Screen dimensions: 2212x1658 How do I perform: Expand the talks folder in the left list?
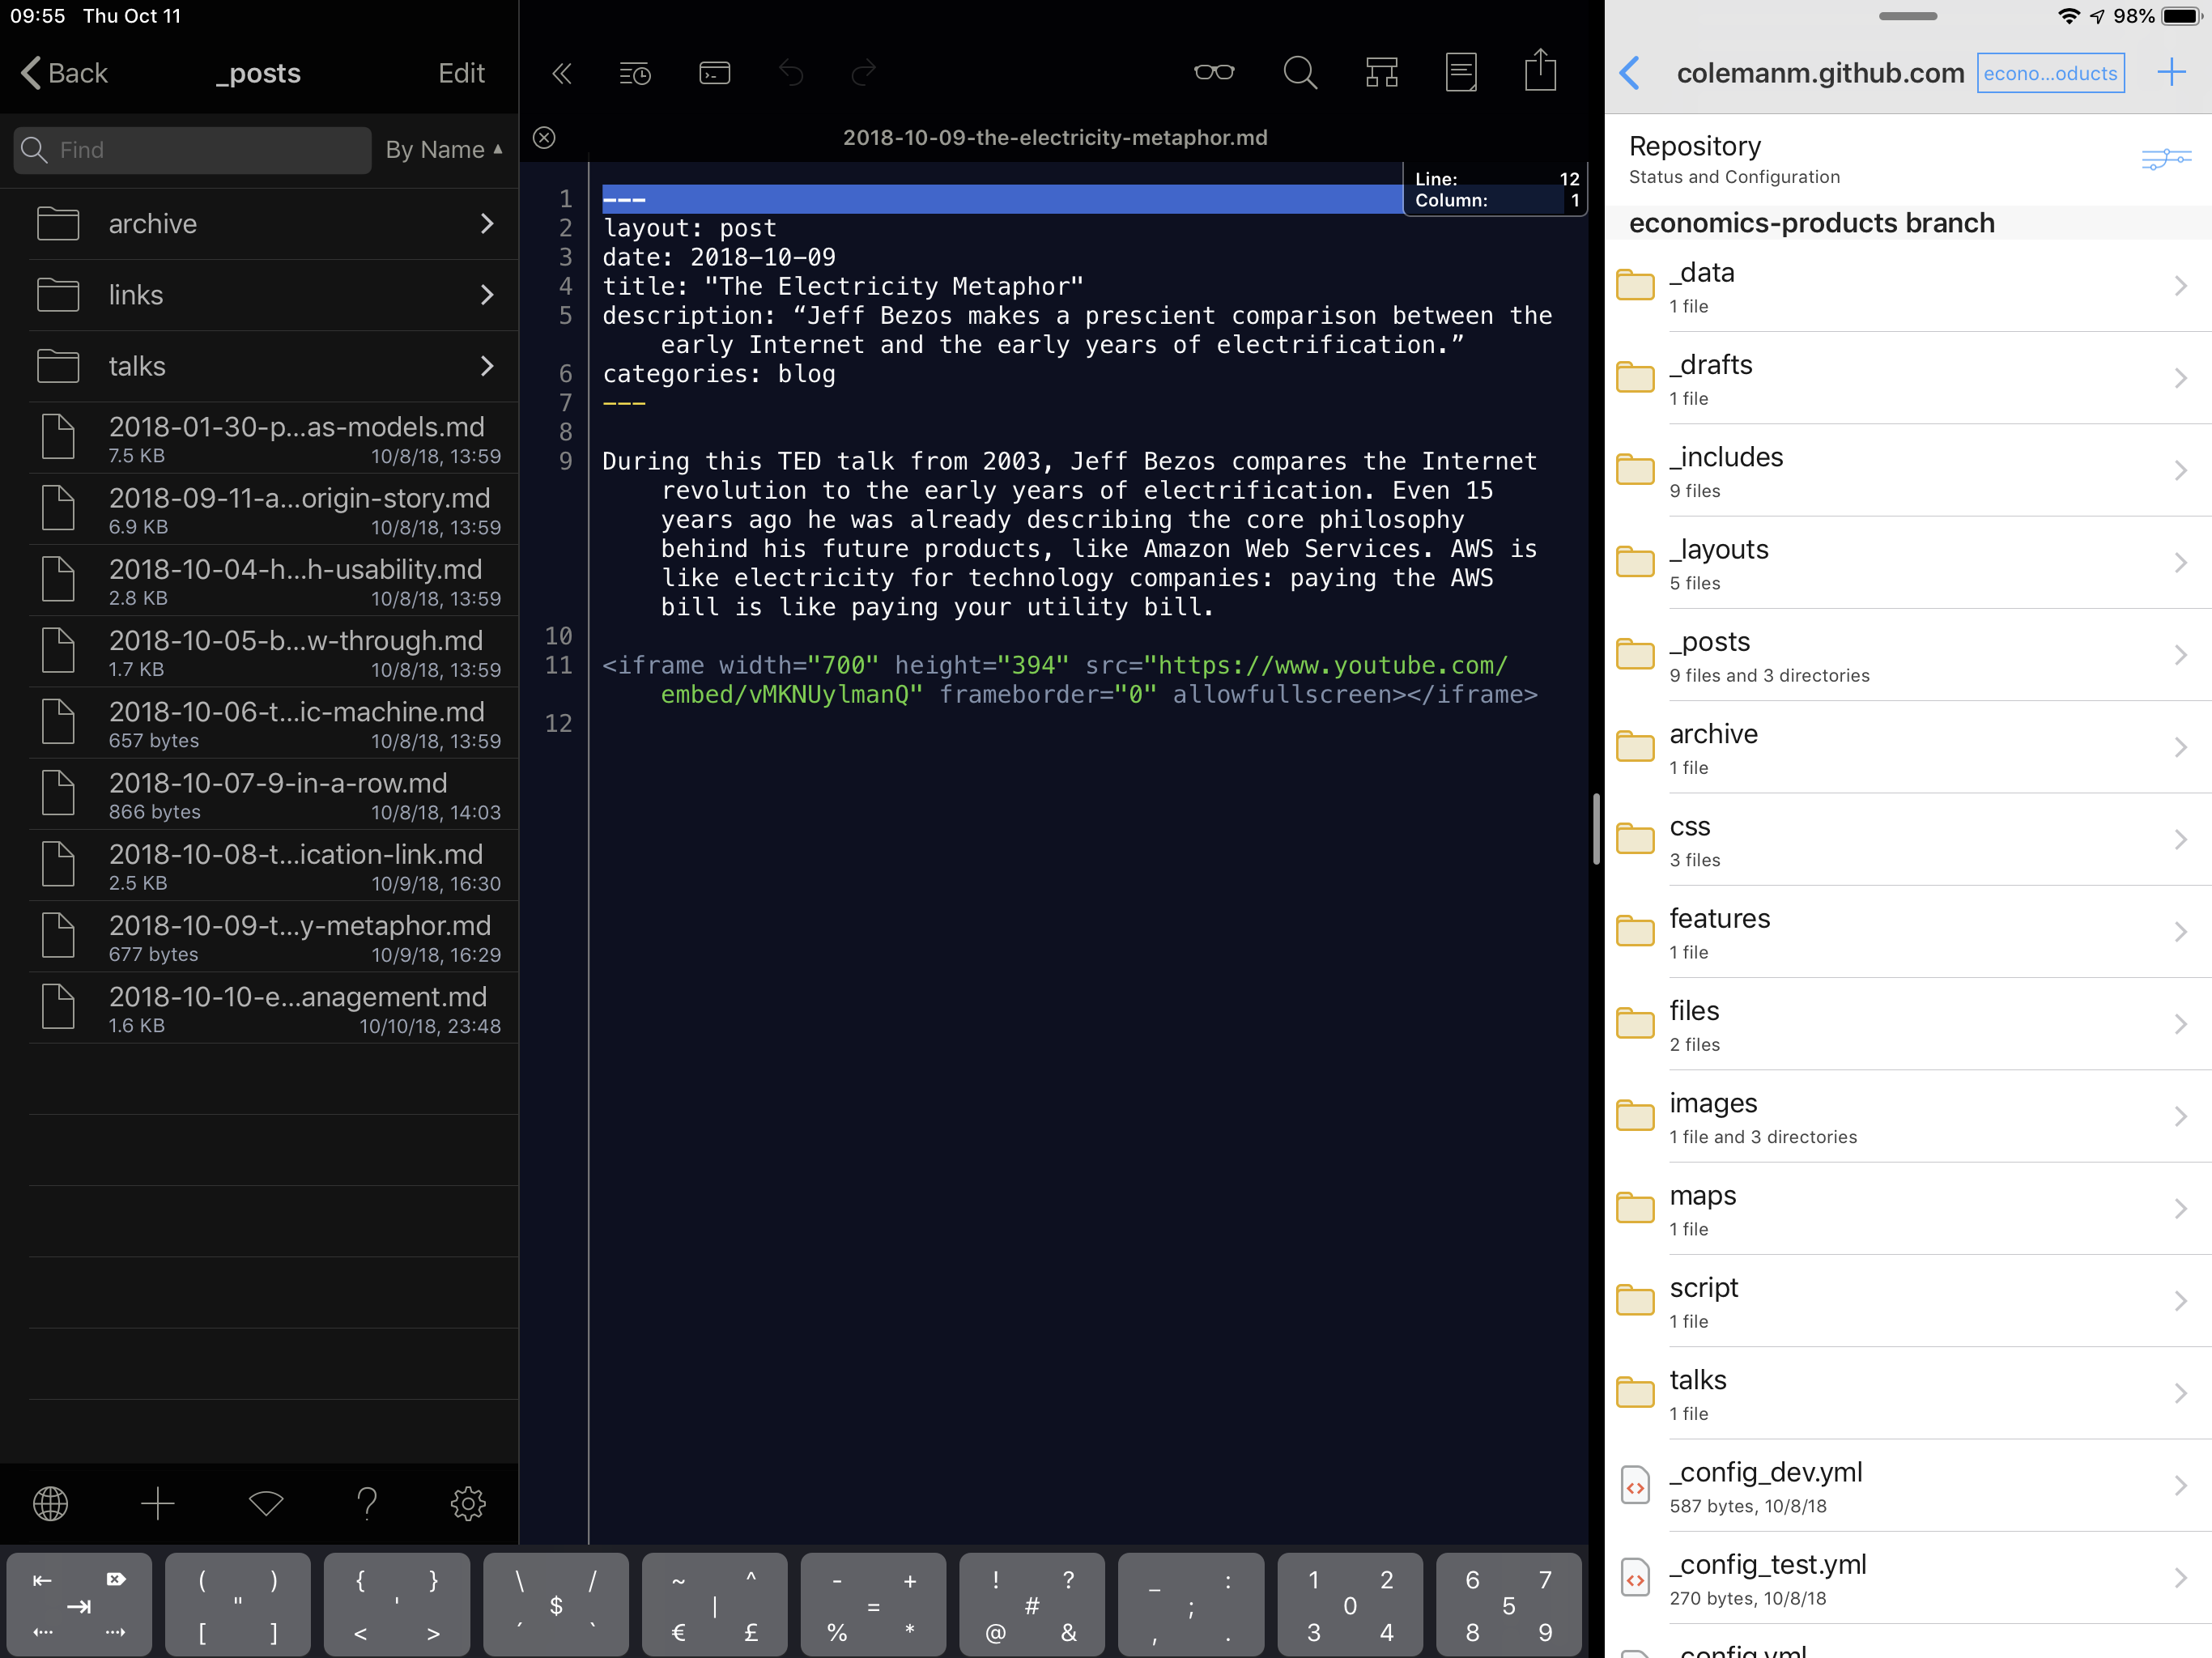(x=265, y=366)
